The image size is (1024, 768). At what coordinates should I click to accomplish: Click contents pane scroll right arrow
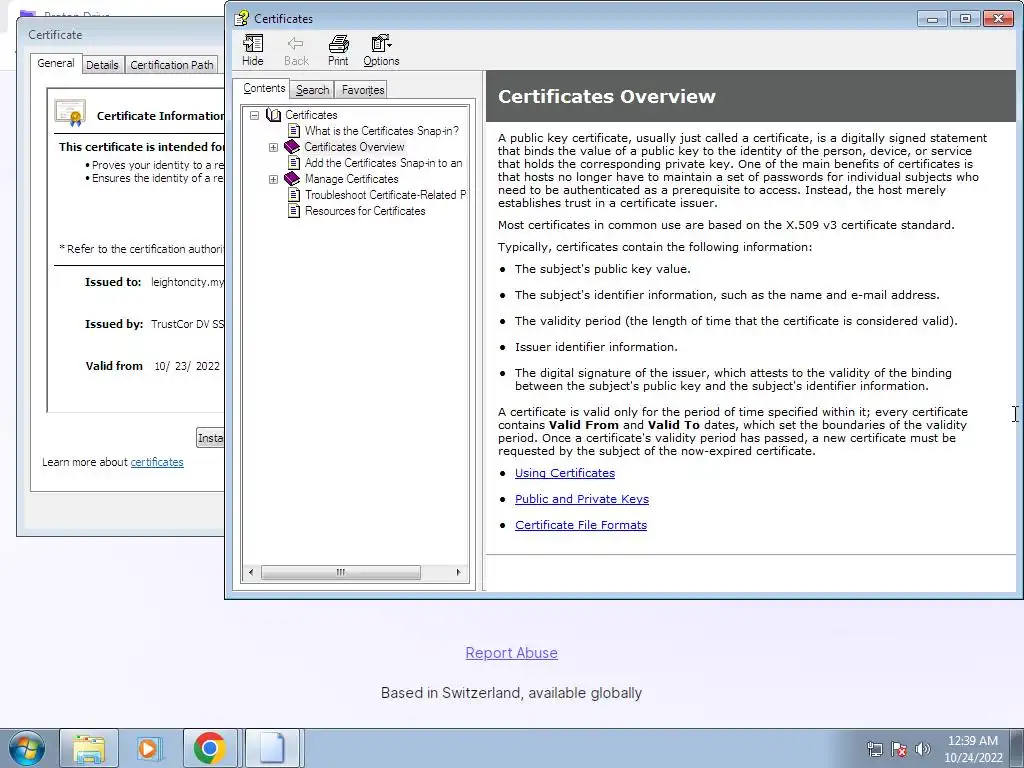click(458, 572)
